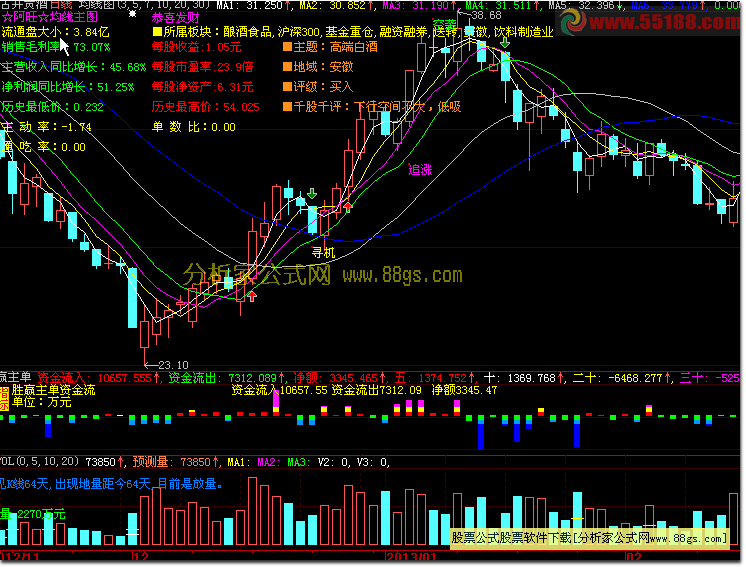The height and width of the screenshot is (567, 746).
Task: Click the red up arrow nearest the 23.10 low
Action: pyautogui.click(x=252, y=297)
